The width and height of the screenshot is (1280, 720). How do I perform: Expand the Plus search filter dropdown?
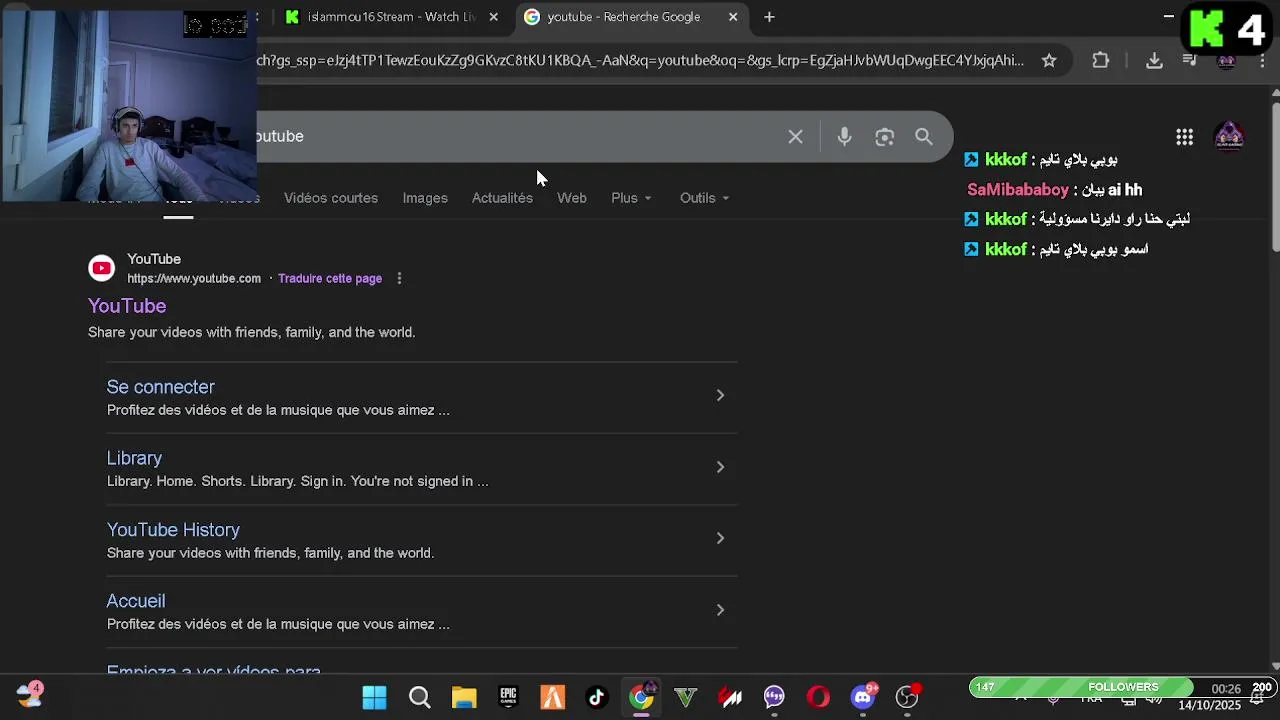(x=631, y=198)
